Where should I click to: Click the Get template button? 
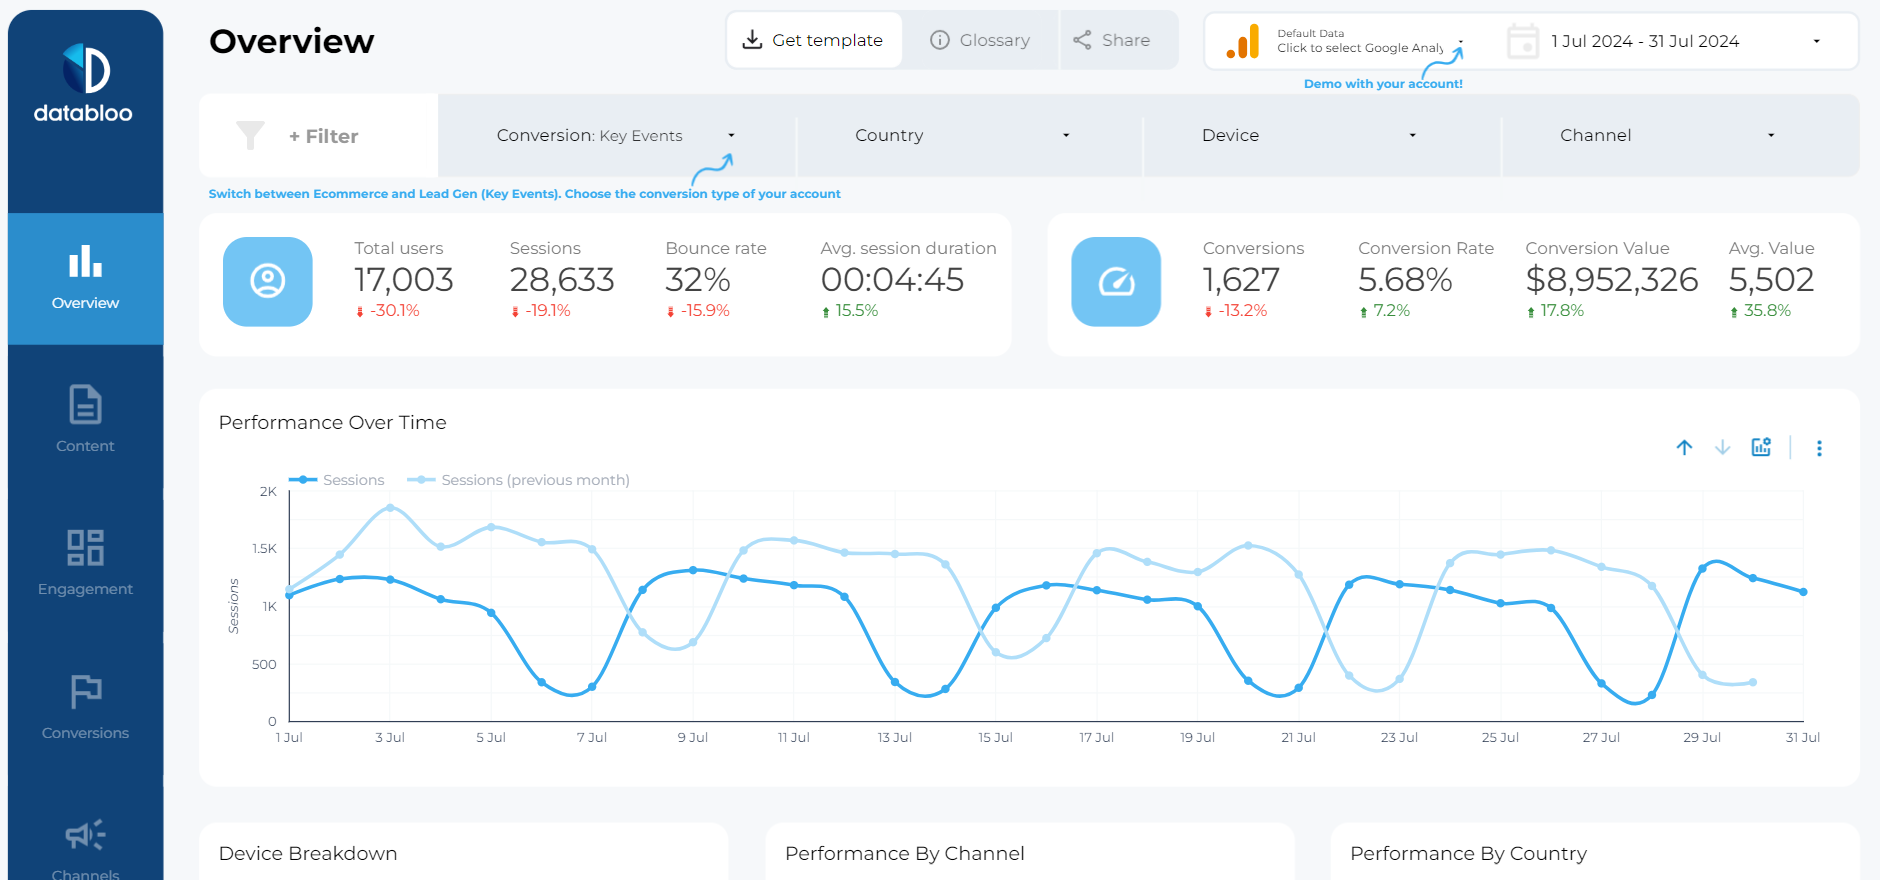813,40
